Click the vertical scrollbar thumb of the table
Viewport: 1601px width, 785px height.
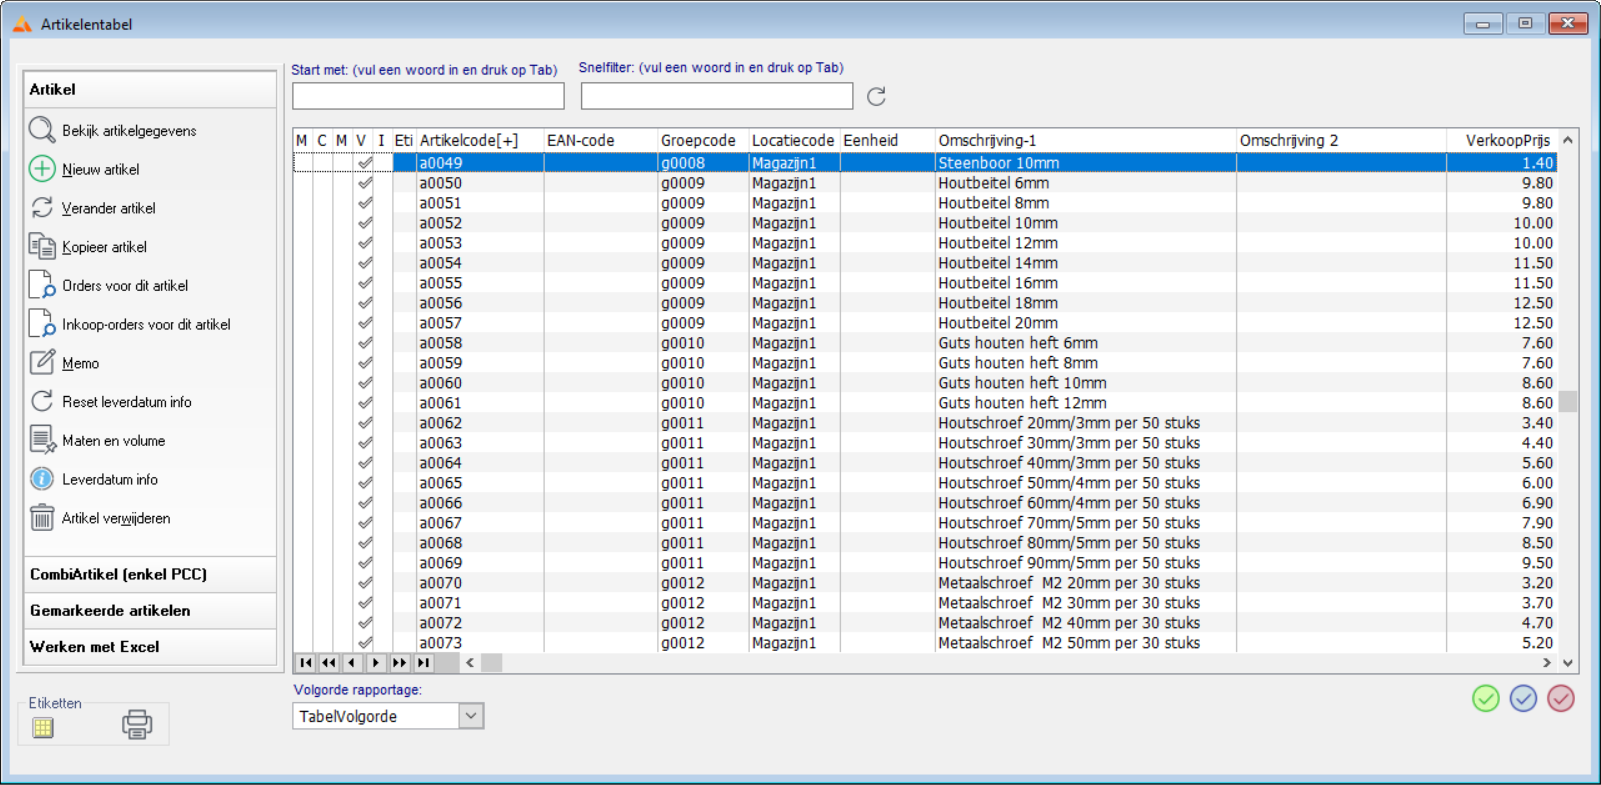[1567, 401]
